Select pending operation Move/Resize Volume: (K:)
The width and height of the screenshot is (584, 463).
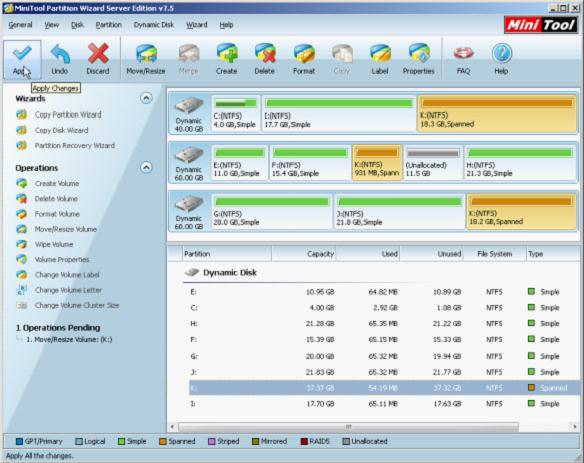(69, 340)
